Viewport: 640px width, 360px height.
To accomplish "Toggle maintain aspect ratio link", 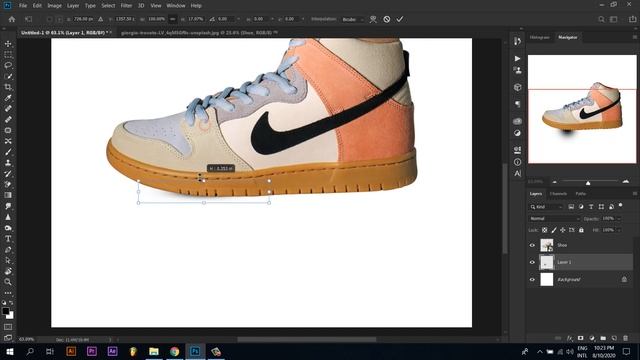I will (173, 19).
